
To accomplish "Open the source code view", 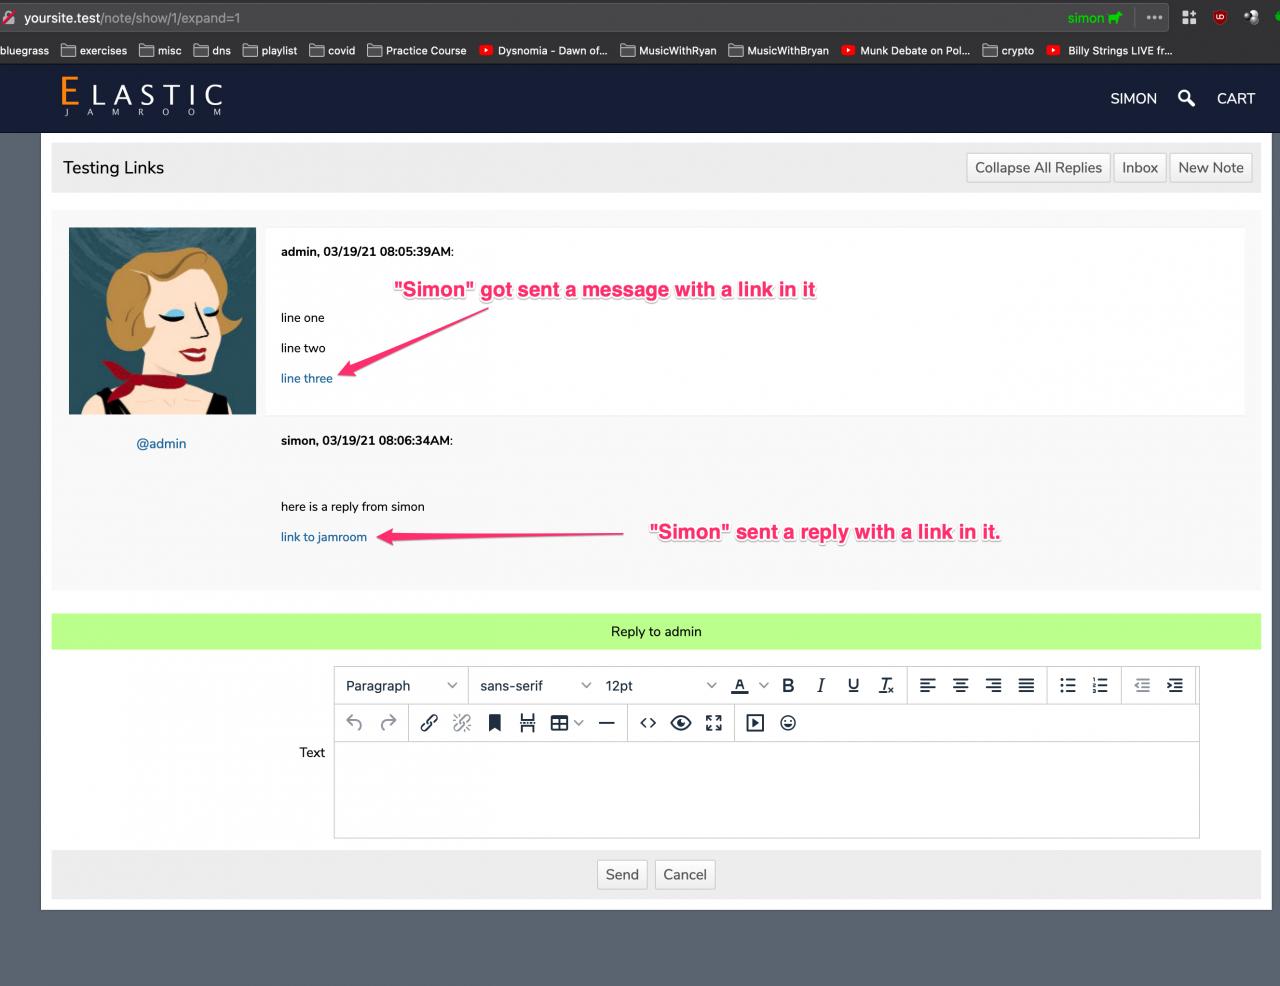I will (x=648, y=723).
